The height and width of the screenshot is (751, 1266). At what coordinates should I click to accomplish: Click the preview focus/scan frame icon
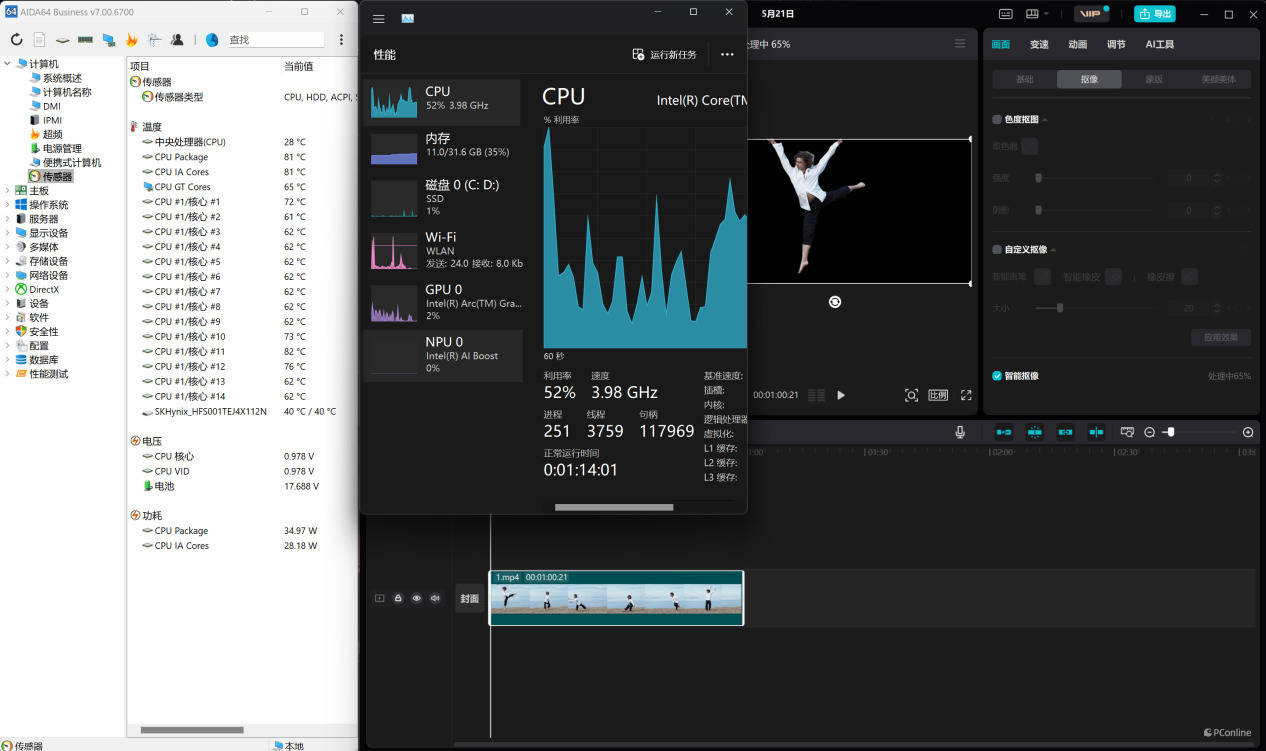[x=911, y=395]
